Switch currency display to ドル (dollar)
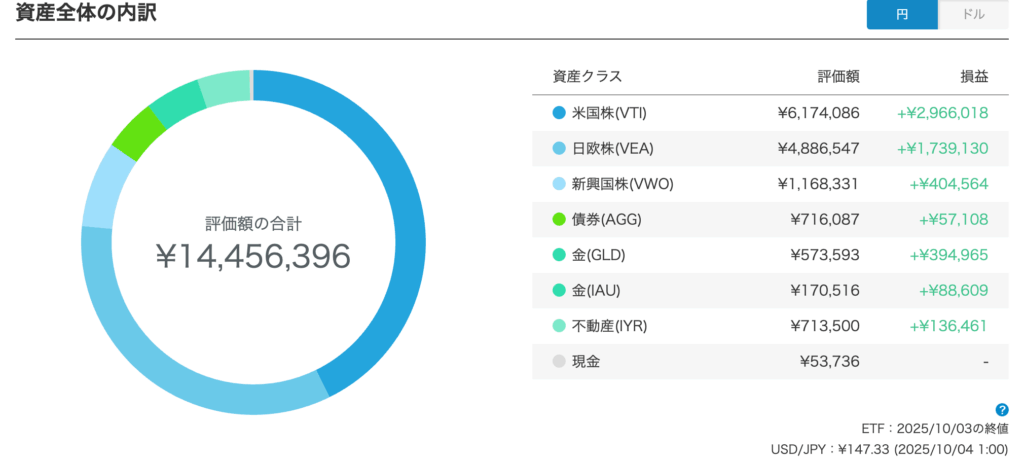Image resolution: width=1024 pixels, height=460 pixels. 973,15
